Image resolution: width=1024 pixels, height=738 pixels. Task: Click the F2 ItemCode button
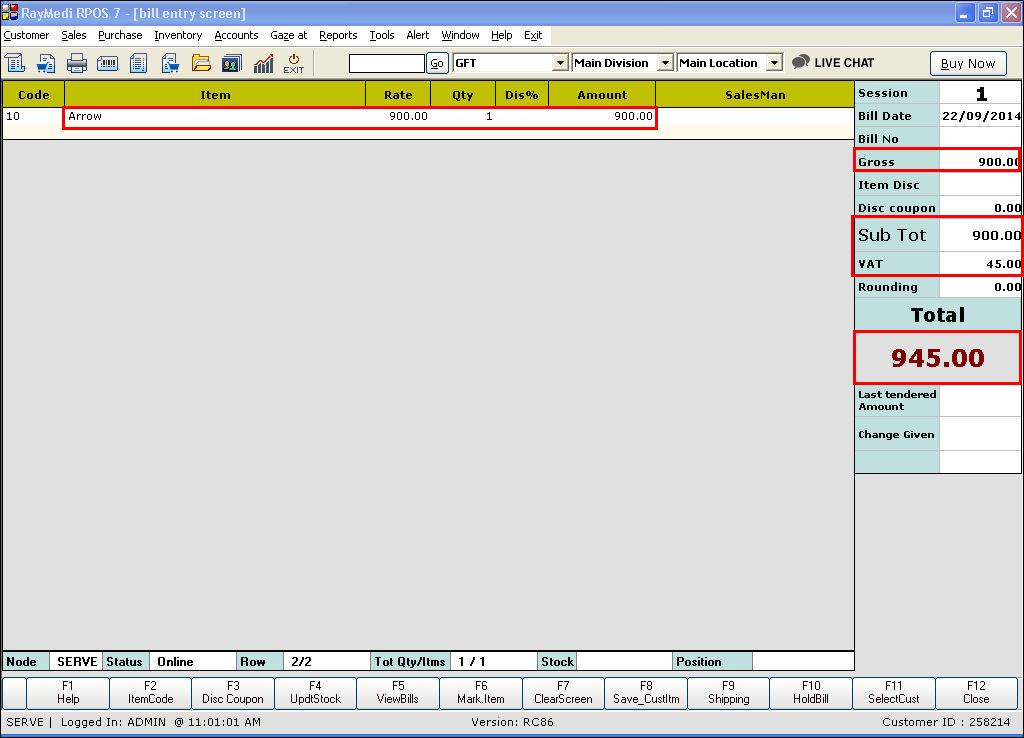click(x=150, y=692)
